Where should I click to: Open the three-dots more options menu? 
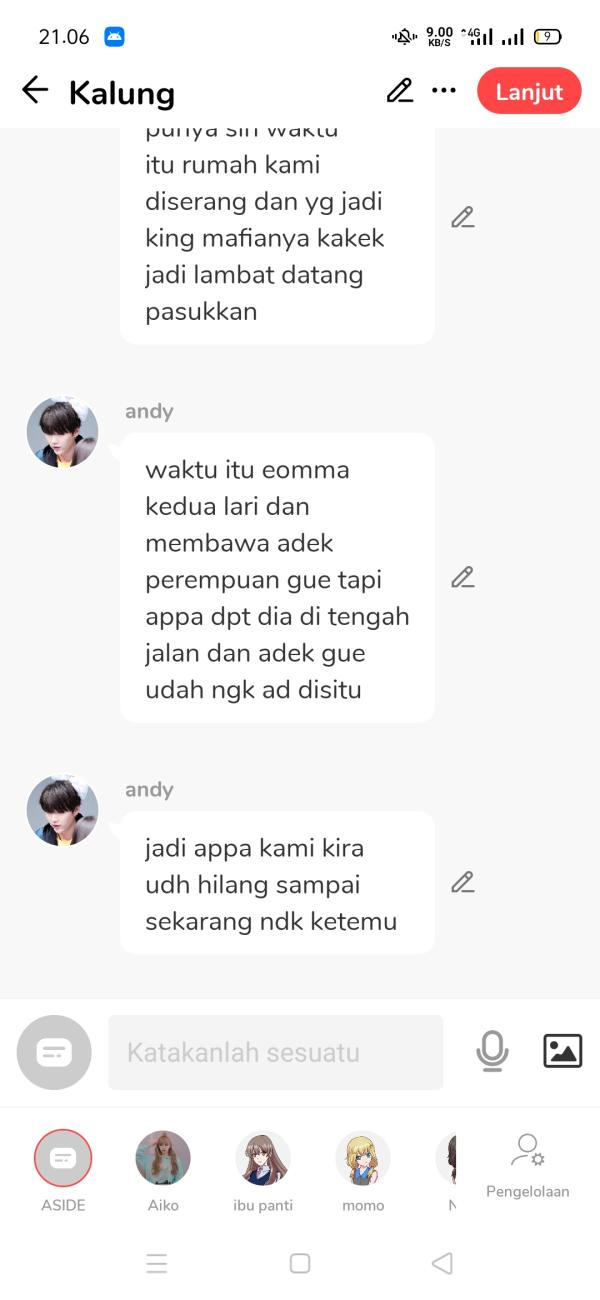(444, 91)
